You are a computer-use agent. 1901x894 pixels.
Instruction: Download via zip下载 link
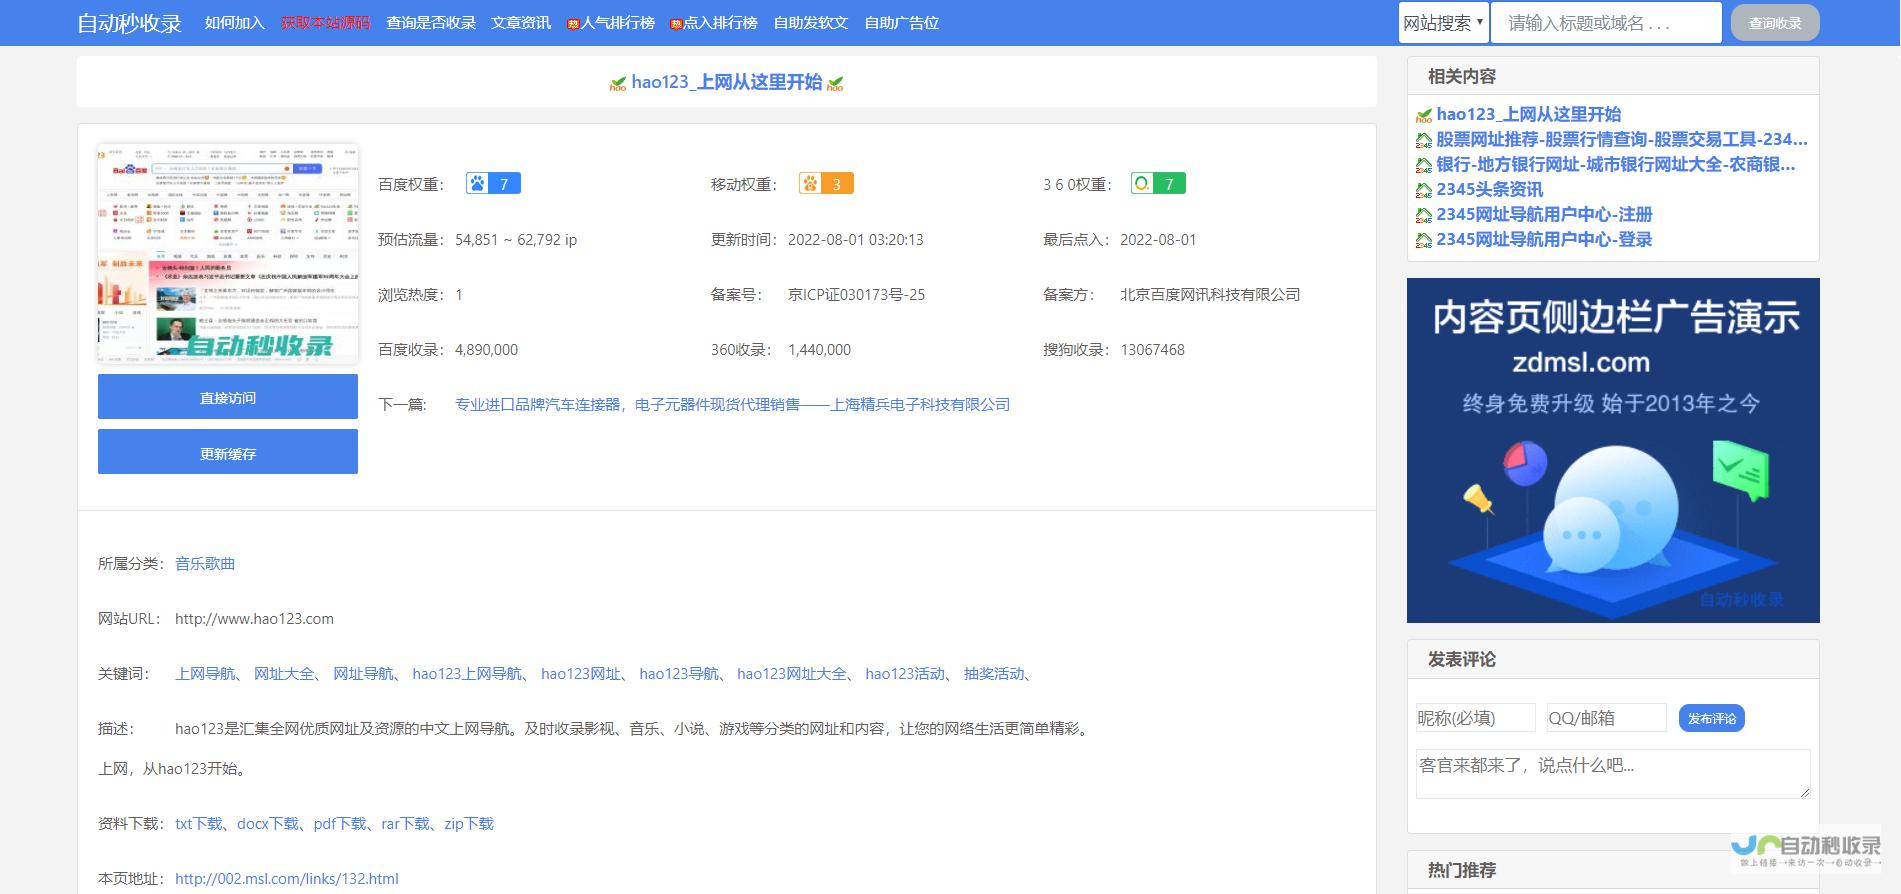coord(469,824)
